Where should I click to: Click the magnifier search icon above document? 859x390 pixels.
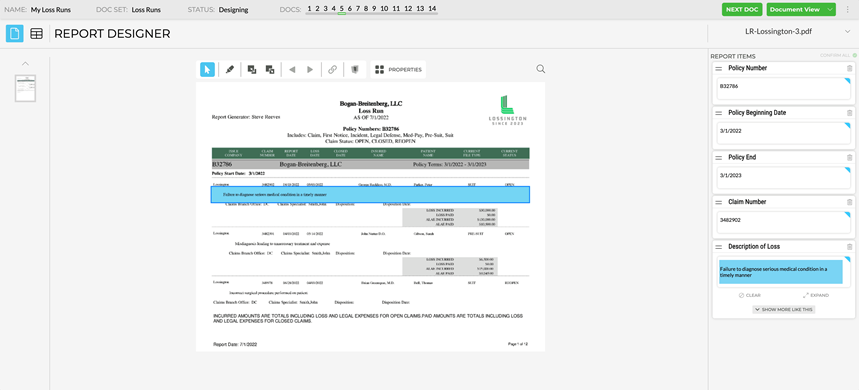click(x=541, y=69)
